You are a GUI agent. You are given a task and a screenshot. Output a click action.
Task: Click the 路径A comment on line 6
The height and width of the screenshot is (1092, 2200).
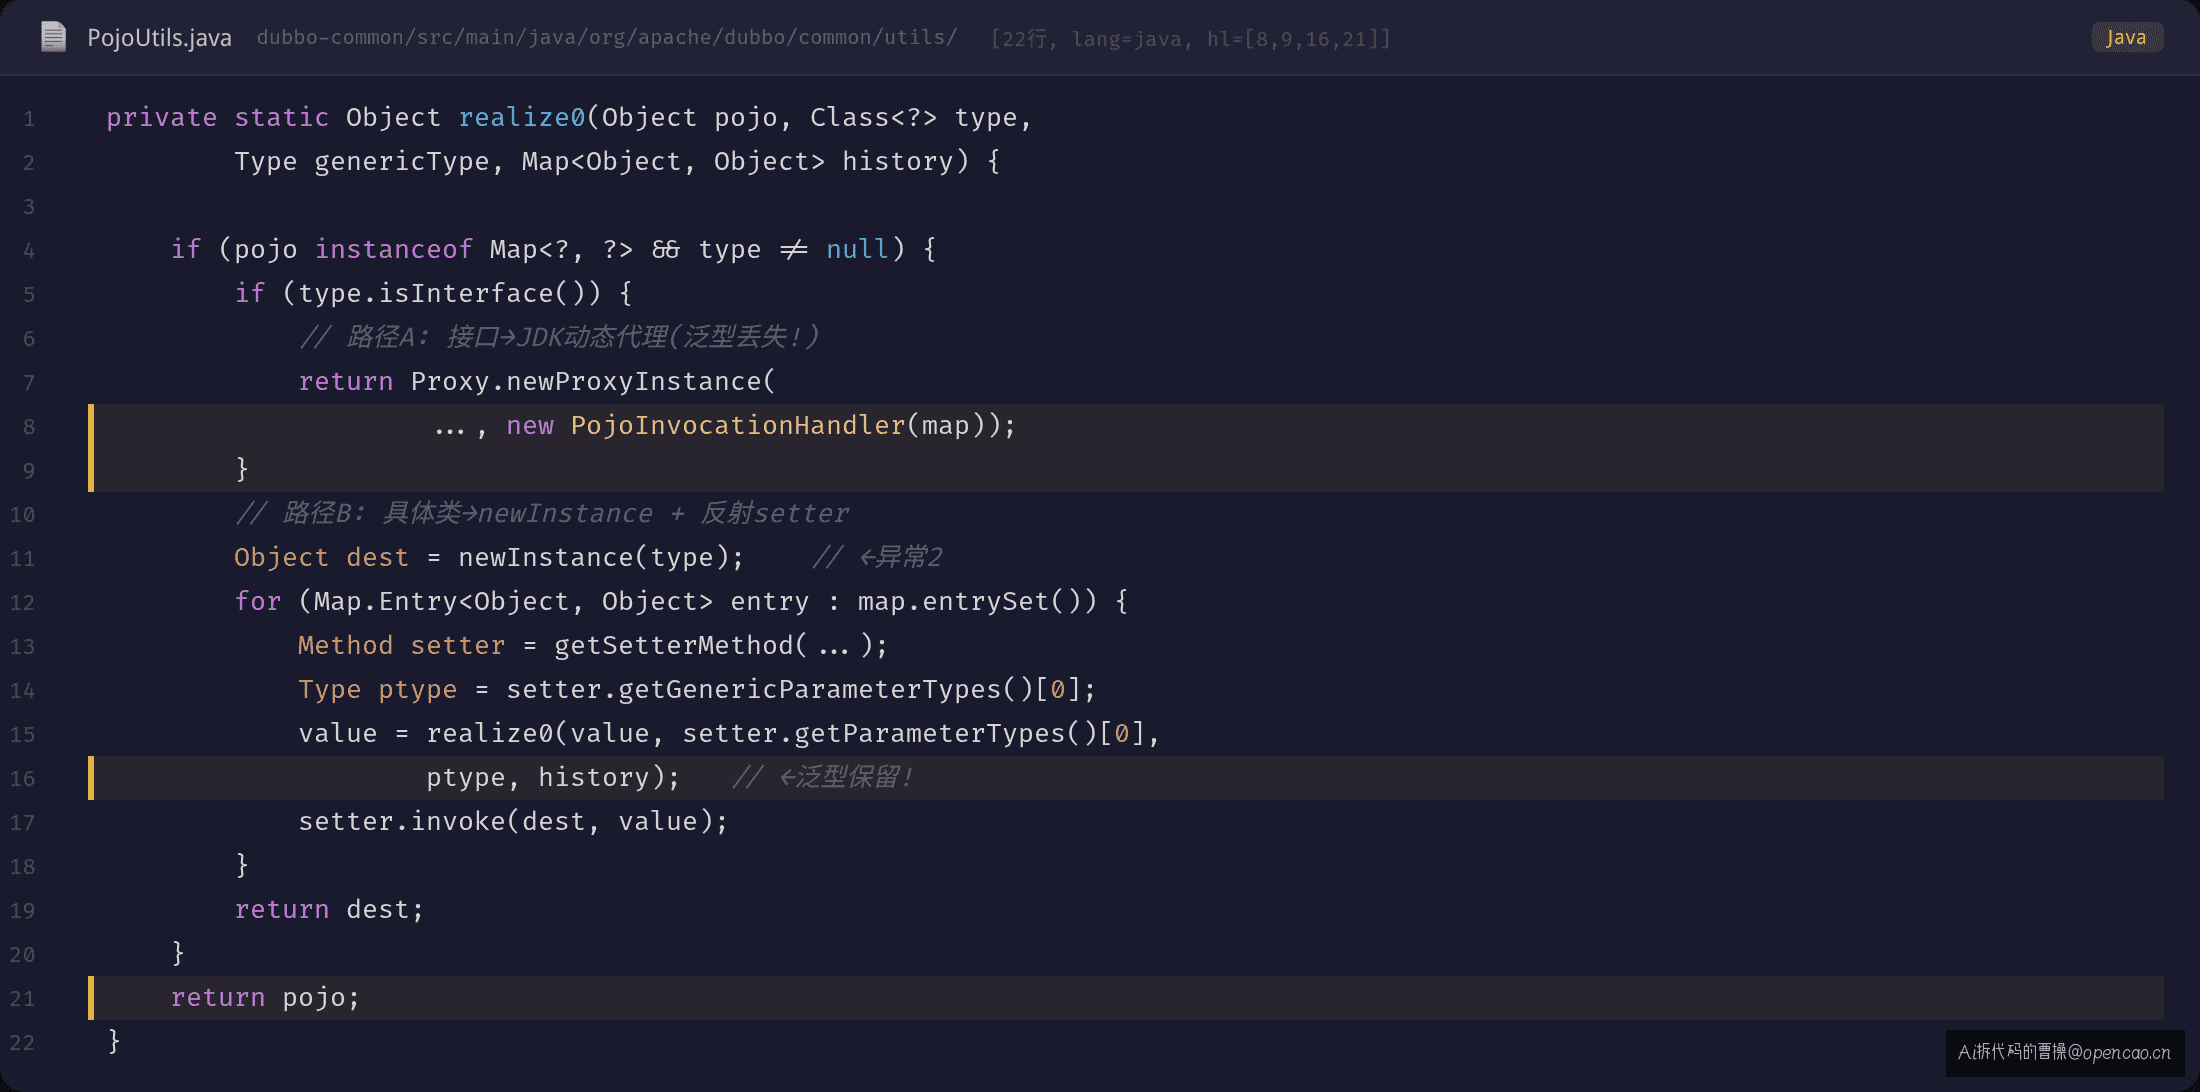pyautogui.click(x=560, y=337)
